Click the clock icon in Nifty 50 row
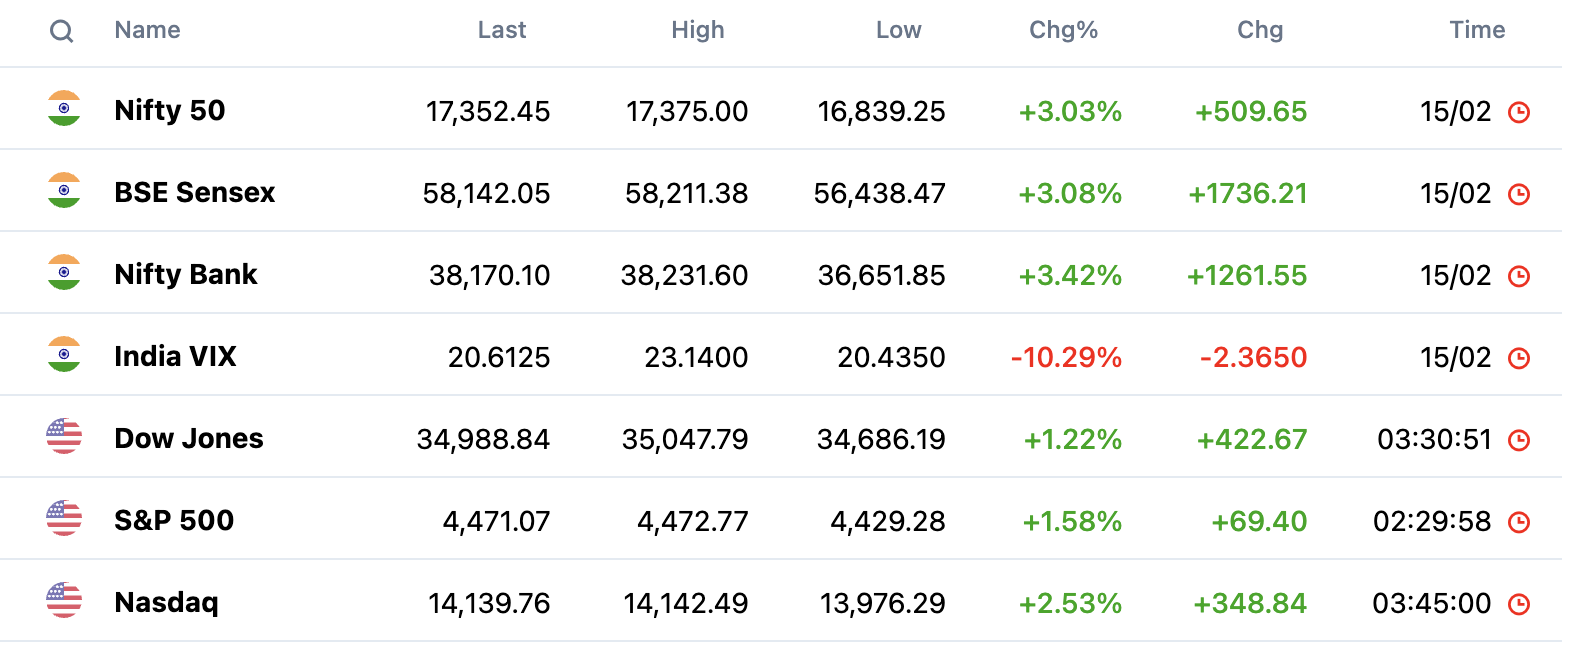Image resolution: width=1570 pixels, height=652 pixels. [x=1518, y=112]
